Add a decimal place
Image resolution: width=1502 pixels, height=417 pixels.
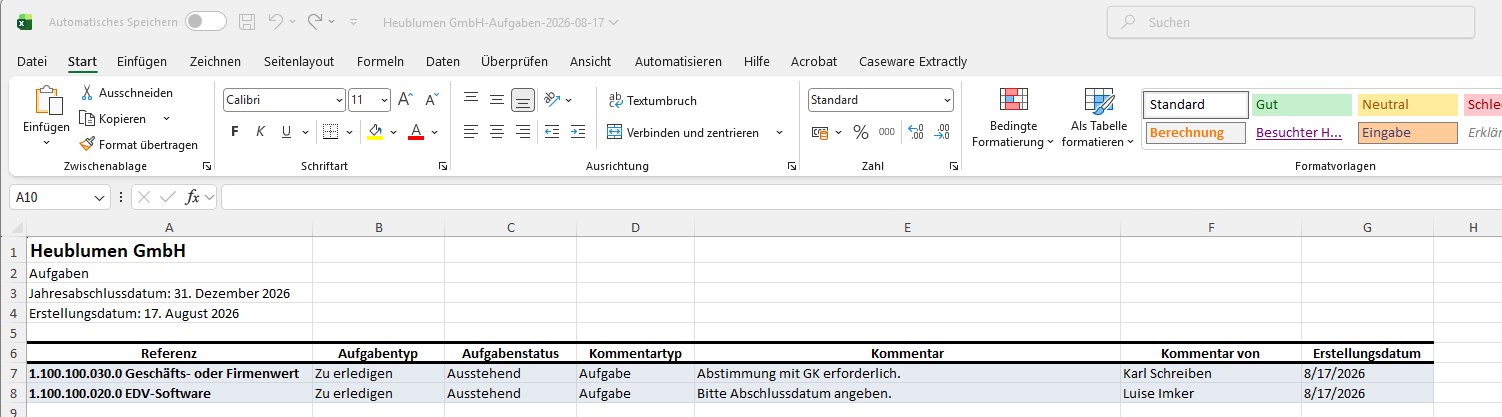click(915, 132)
